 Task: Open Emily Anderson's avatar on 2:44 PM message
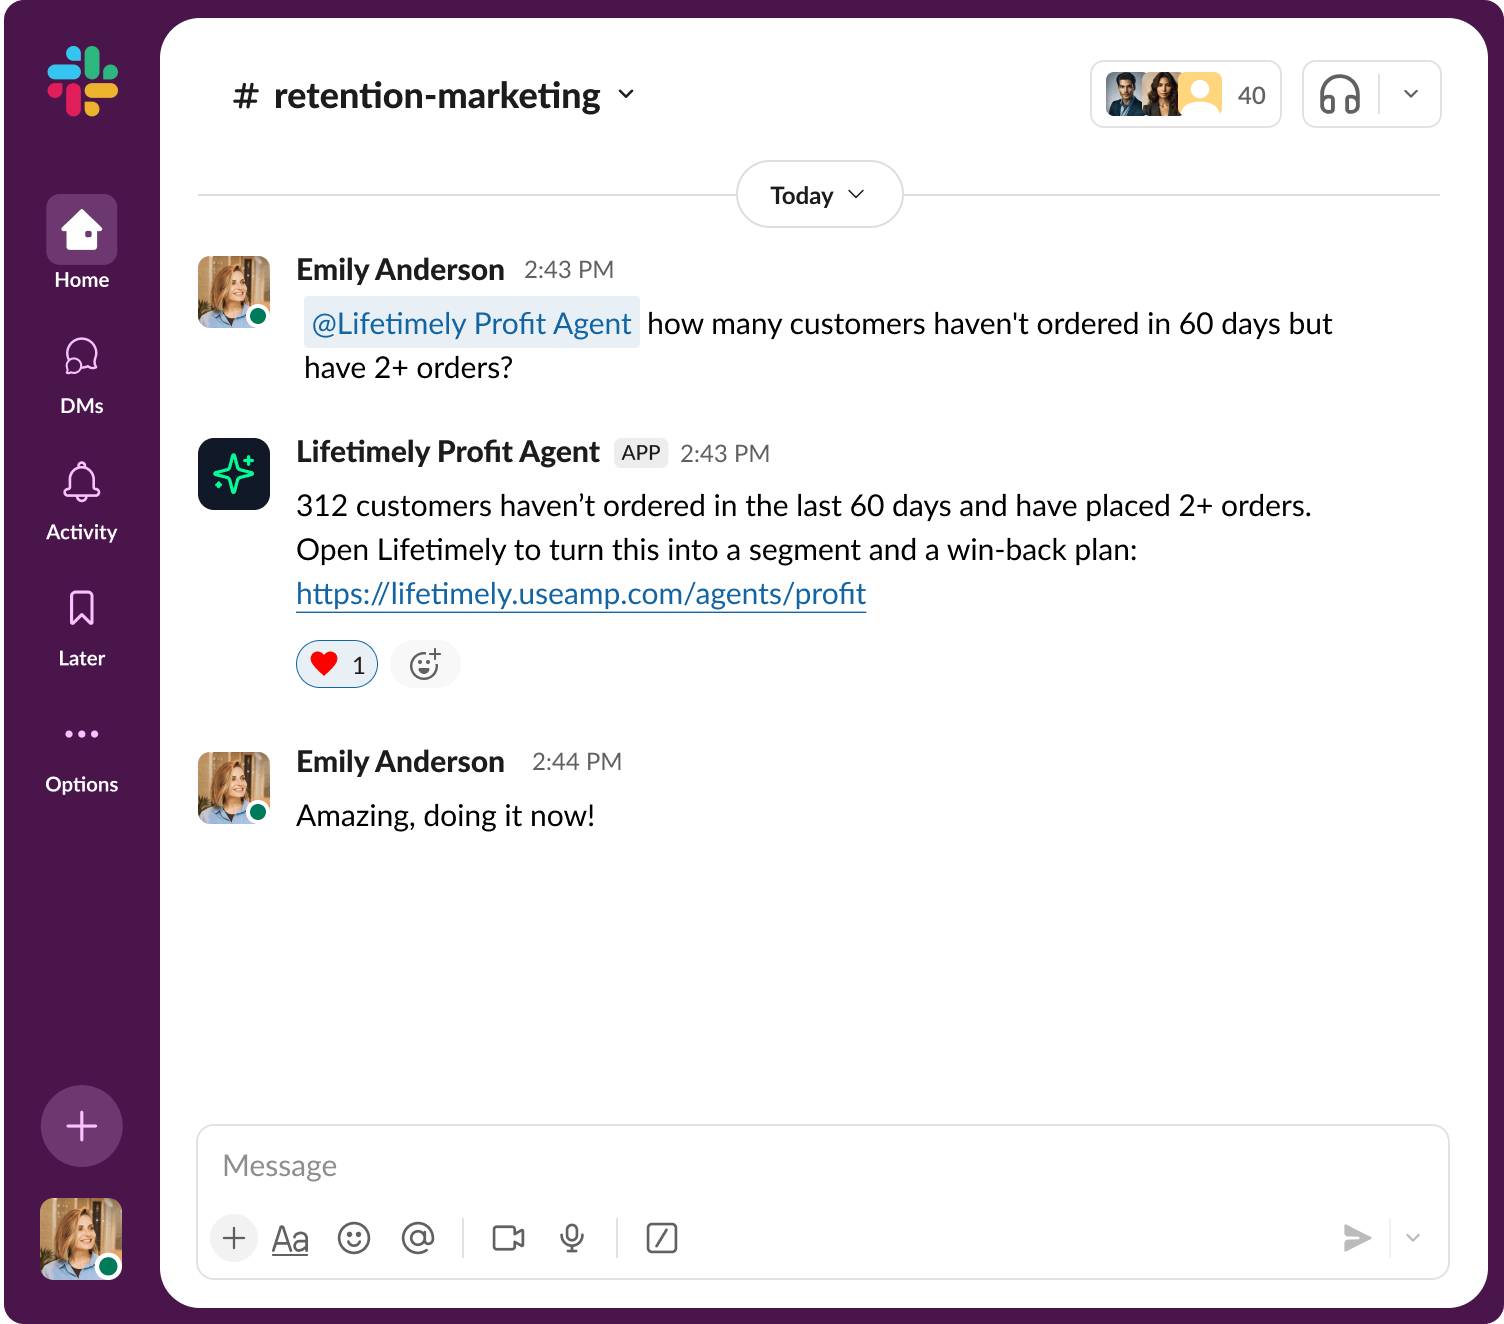234,788
